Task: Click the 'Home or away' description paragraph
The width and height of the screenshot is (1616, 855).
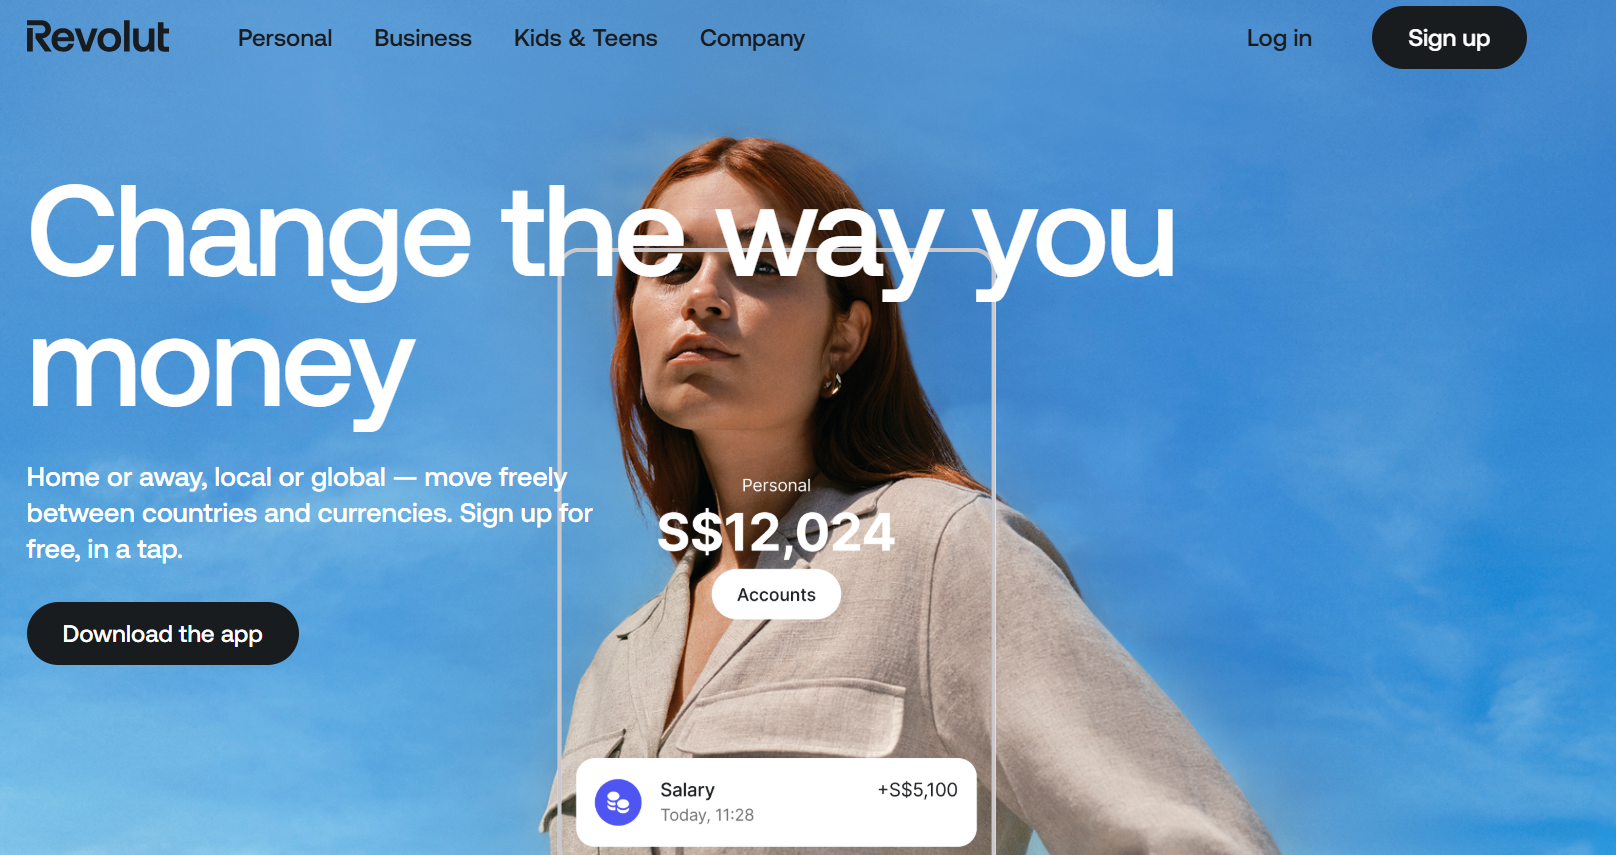Action: 310,512
